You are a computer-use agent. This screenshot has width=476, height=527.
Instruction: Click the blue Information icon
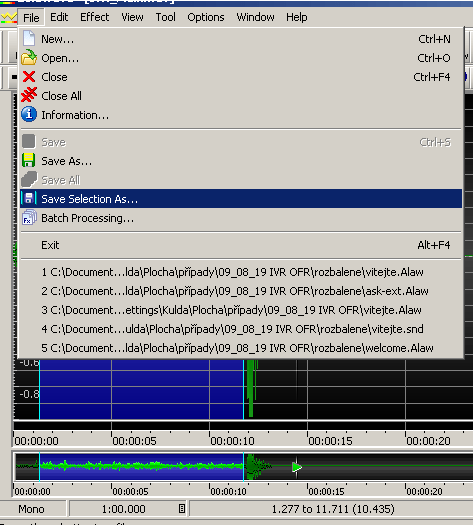pyautogui.click(x=29, y=114)
